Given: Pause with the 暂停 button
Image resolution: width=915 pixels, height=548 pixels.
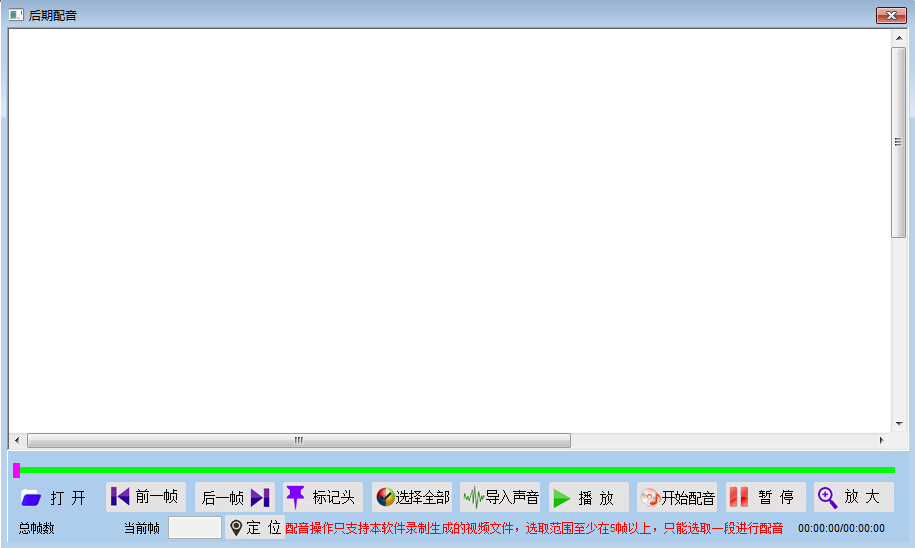Looking at the screenshot, I should (x=766, y=497).
